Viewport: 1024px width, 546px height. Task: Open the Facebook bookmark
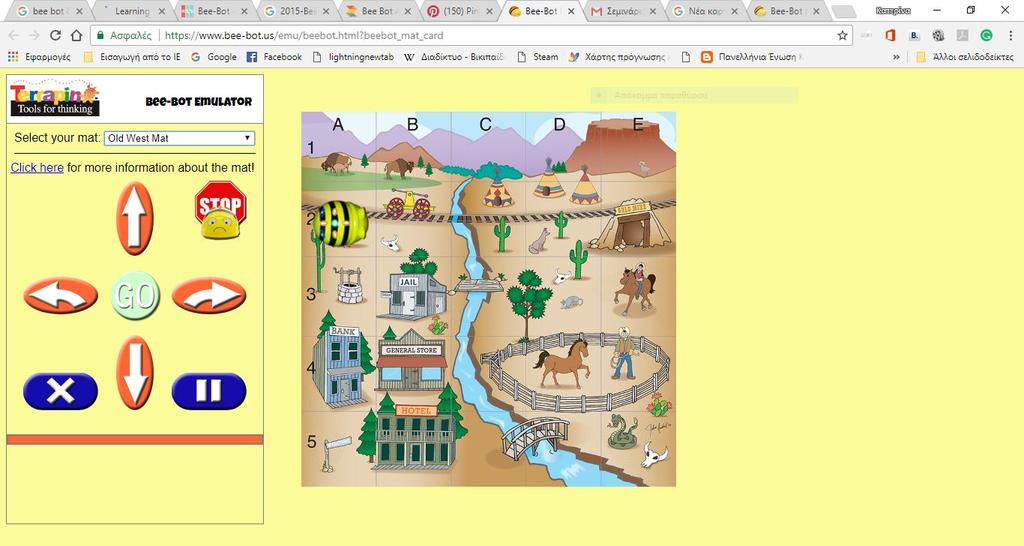tap(274, 57)
